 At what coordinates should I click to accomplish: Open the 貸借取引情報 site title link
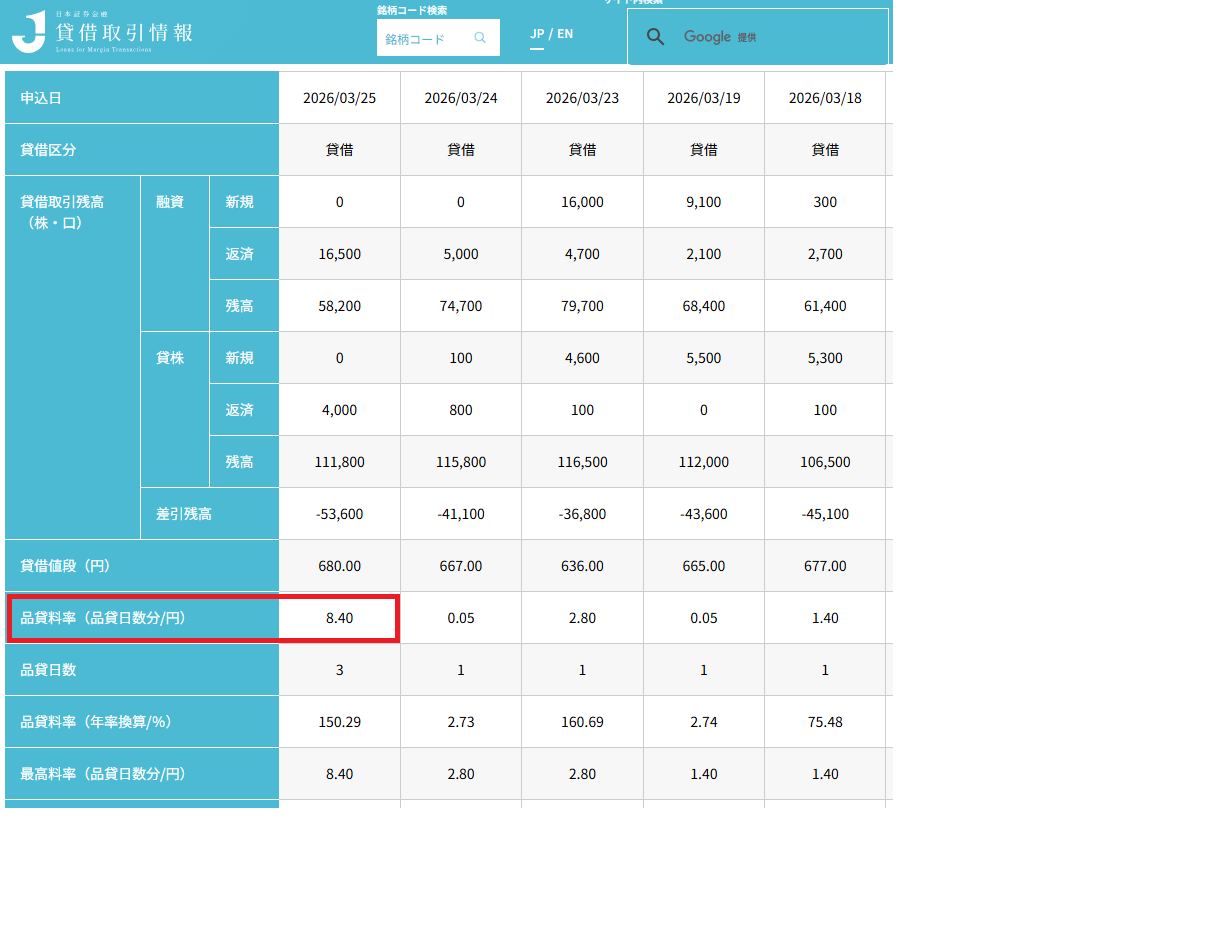pyautogui.click(x=124, y=32)
